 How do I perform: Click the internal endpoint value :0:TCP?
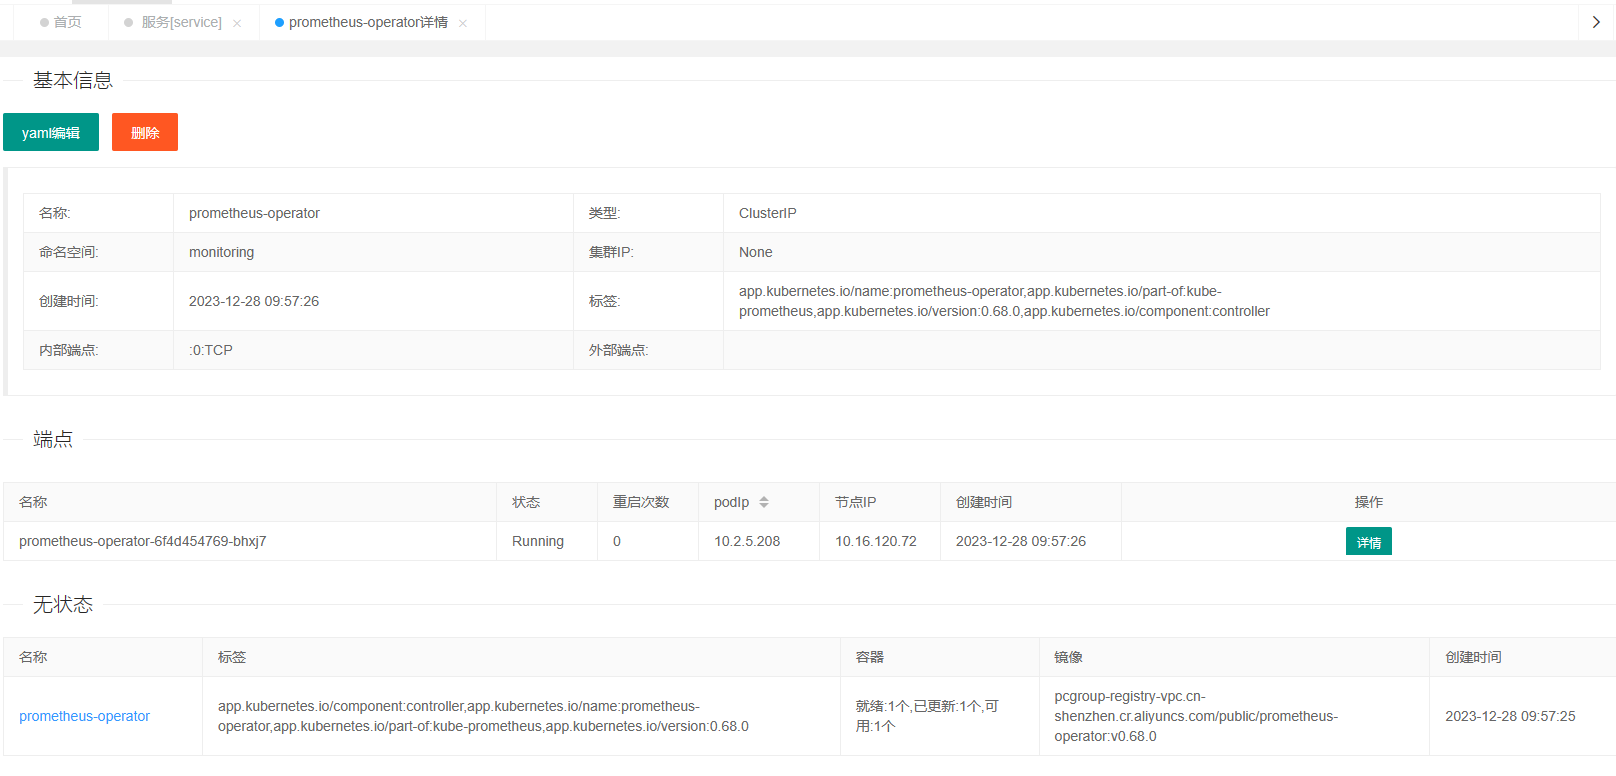pyautogui.click(x=211, y=350)
